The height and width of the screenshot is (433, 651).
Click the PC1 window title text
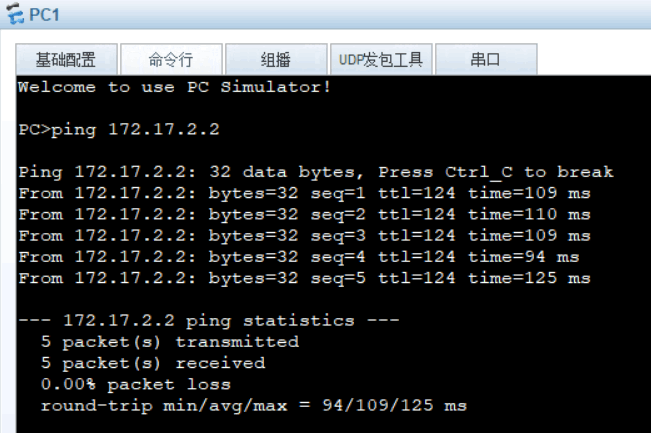tap(44, 15)
